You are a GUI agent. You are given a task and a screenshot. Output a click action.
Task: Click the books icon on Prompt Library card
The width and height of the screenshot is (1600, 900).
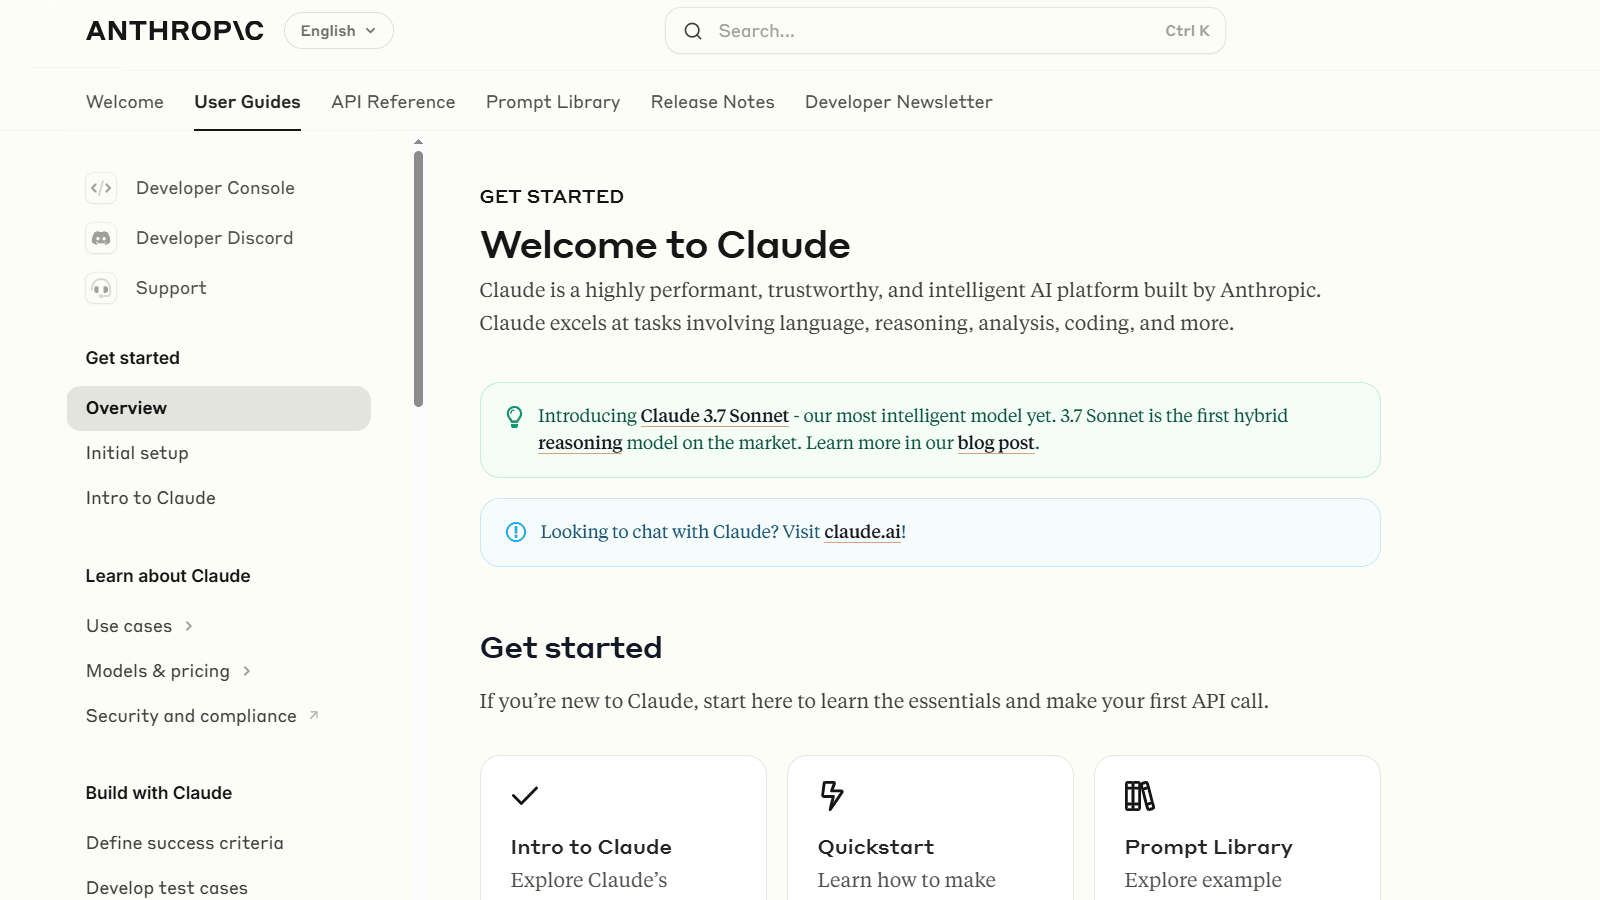click(x=1139, y=796)
